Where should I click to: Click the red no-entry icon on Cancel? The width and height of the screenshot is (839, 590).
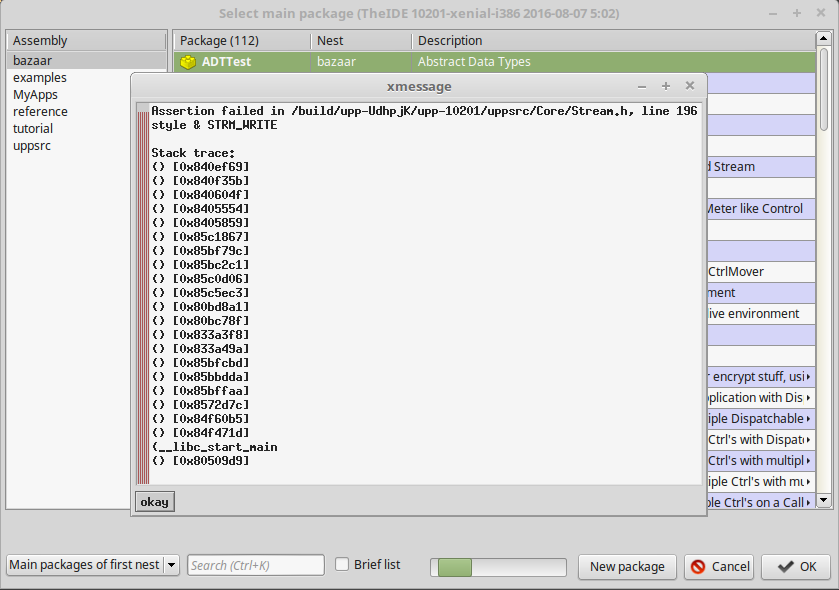tap(698, 566)
